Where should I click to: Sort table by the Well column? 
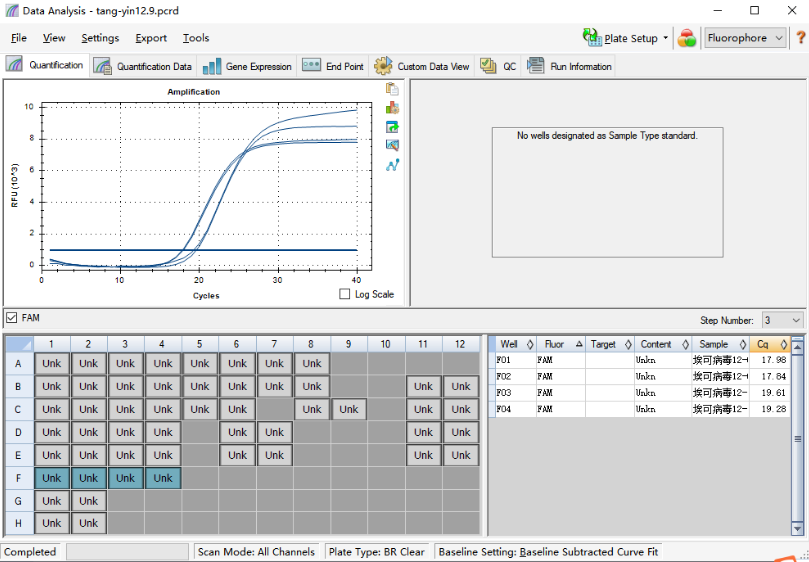pos(513,344)
